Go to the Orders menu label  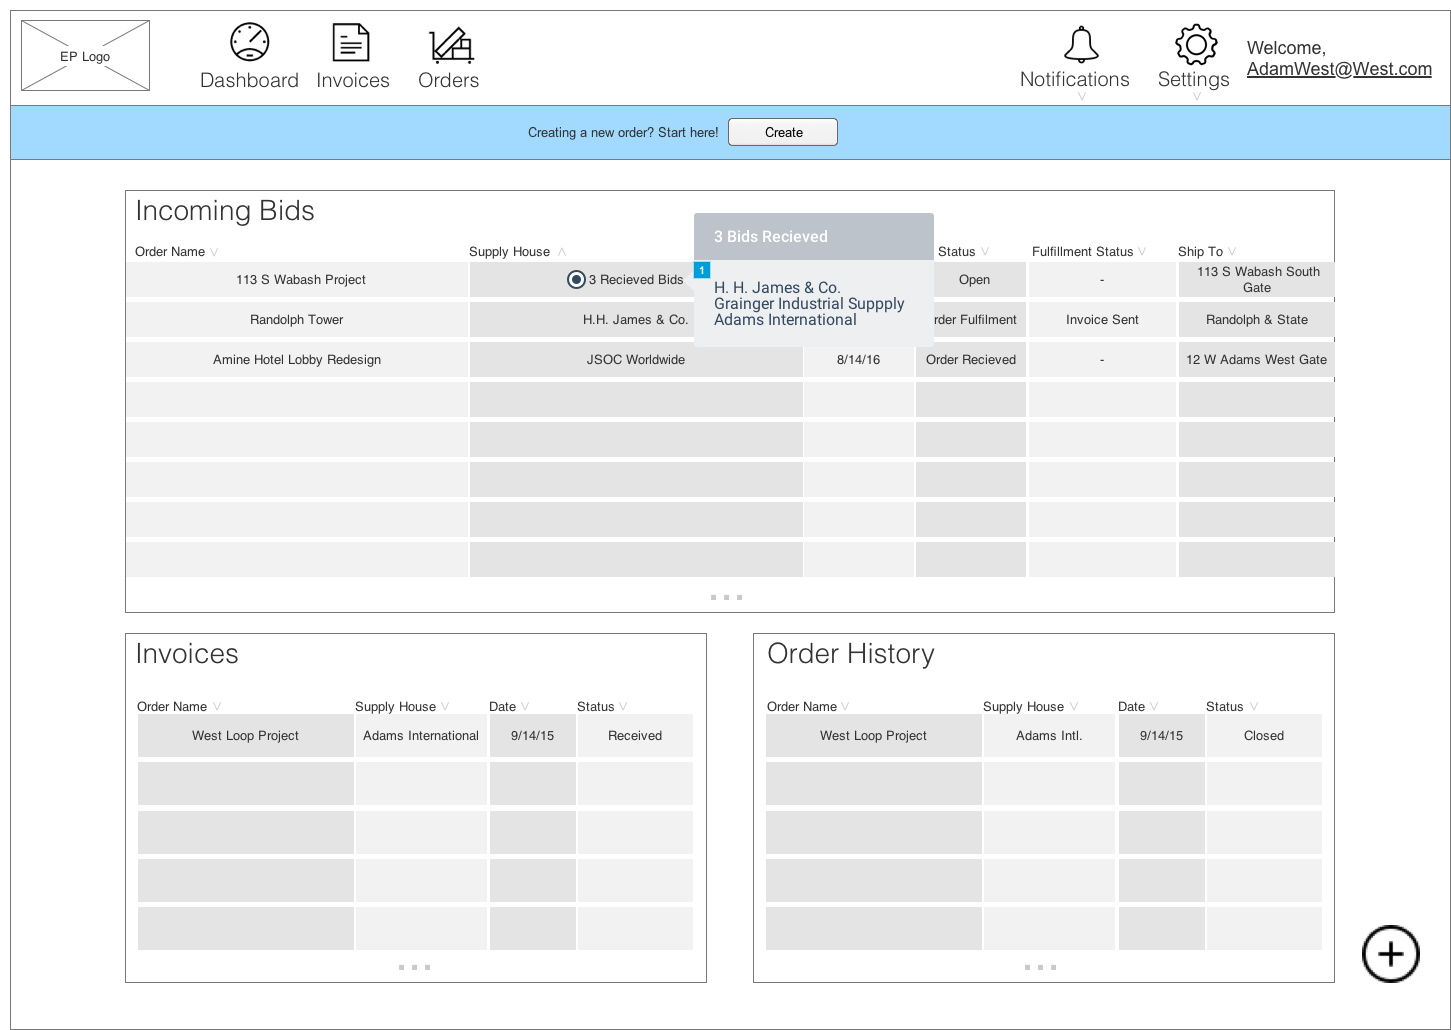(x=448, y=80)
